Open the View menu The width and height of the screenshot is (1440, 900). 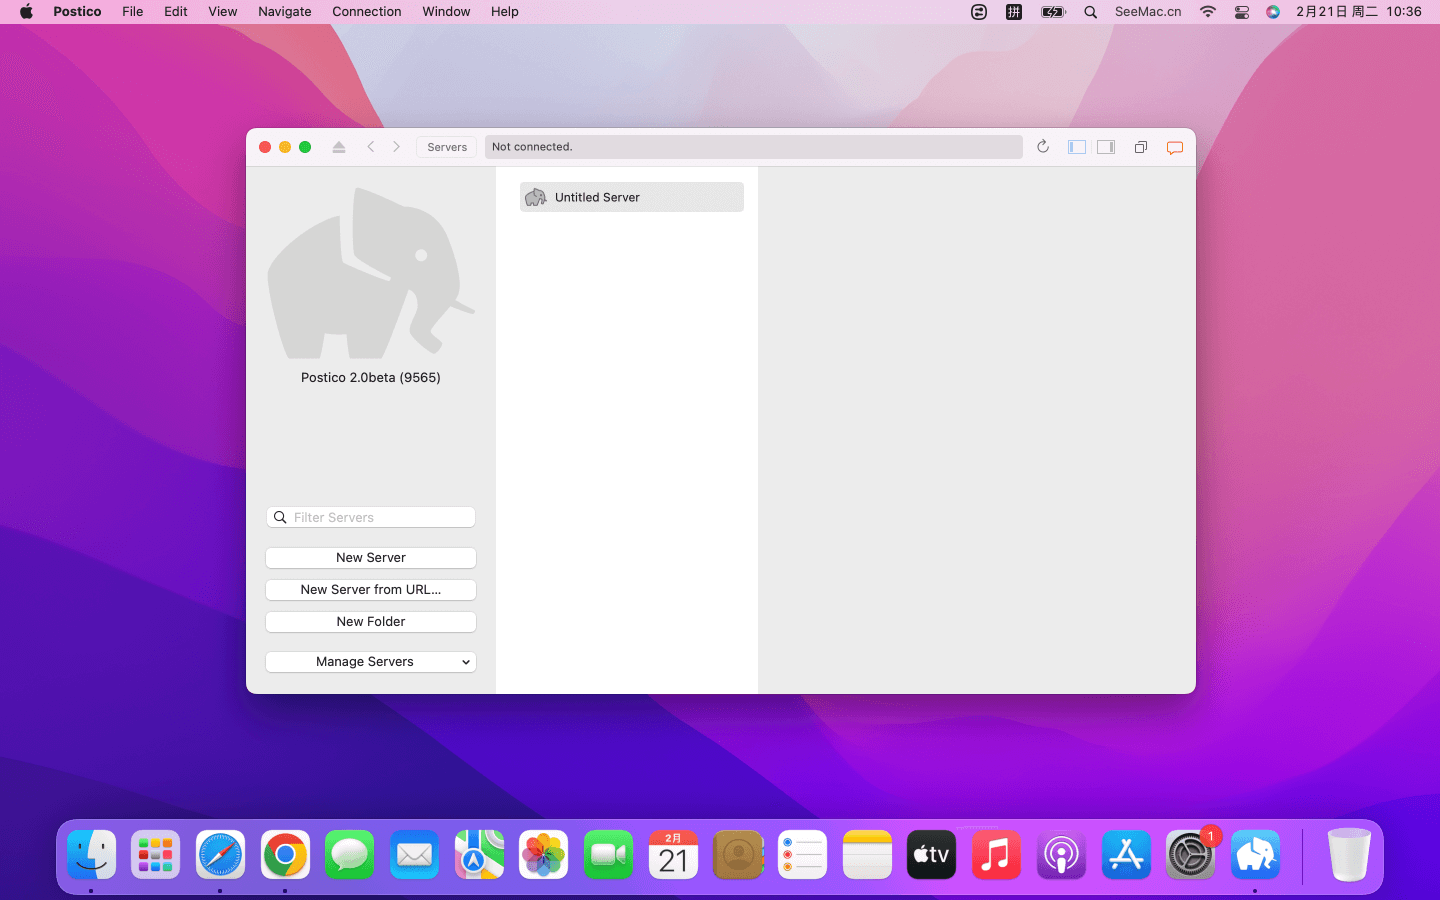[x=223, y=12]
